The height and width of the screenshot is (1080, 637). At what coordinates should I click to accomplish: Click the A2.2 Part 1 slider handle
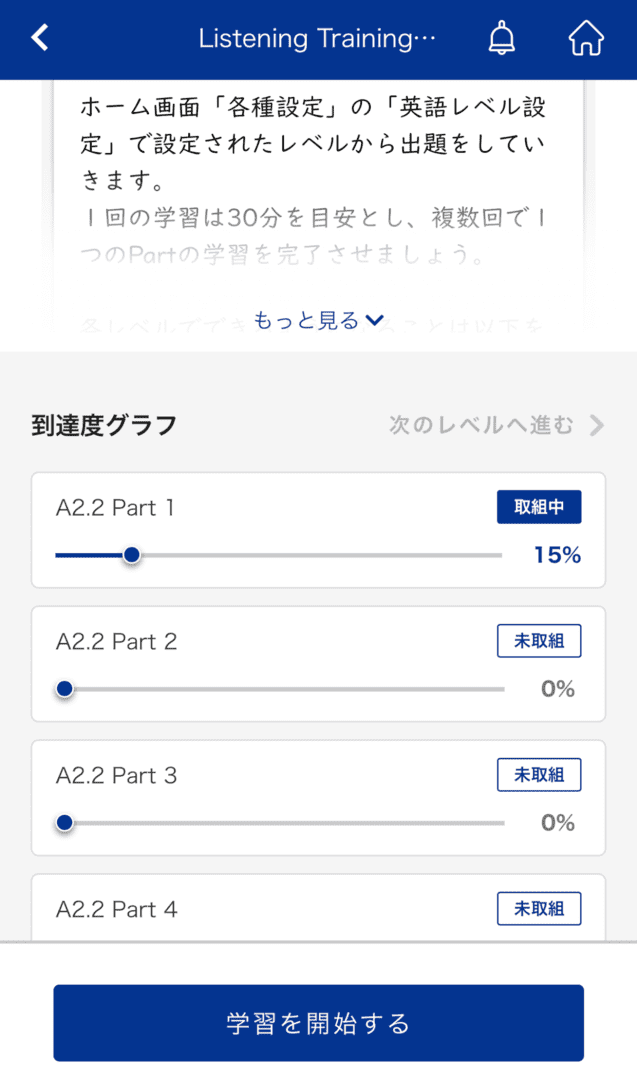[x=132, y=555]
